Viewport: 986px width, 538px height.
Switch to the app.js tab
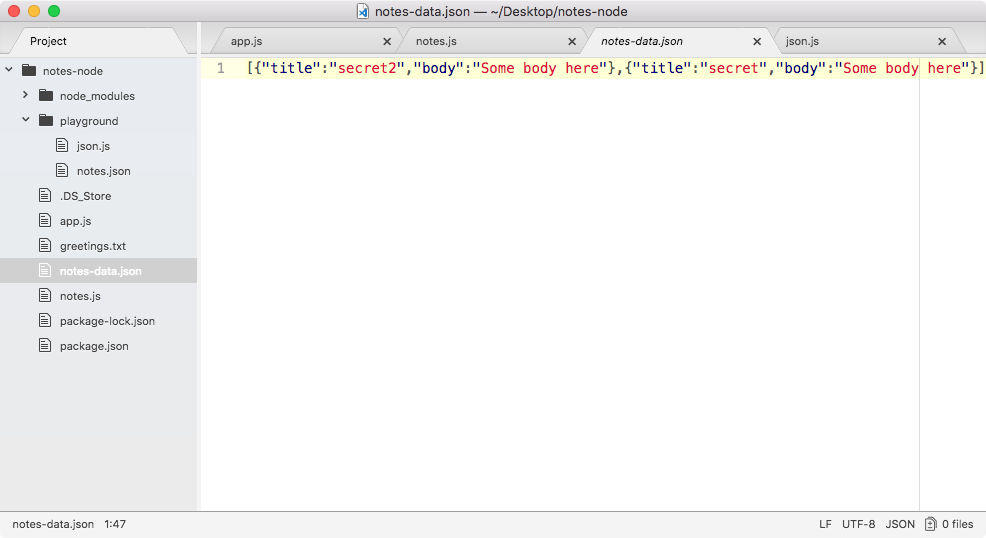point(246,41)
